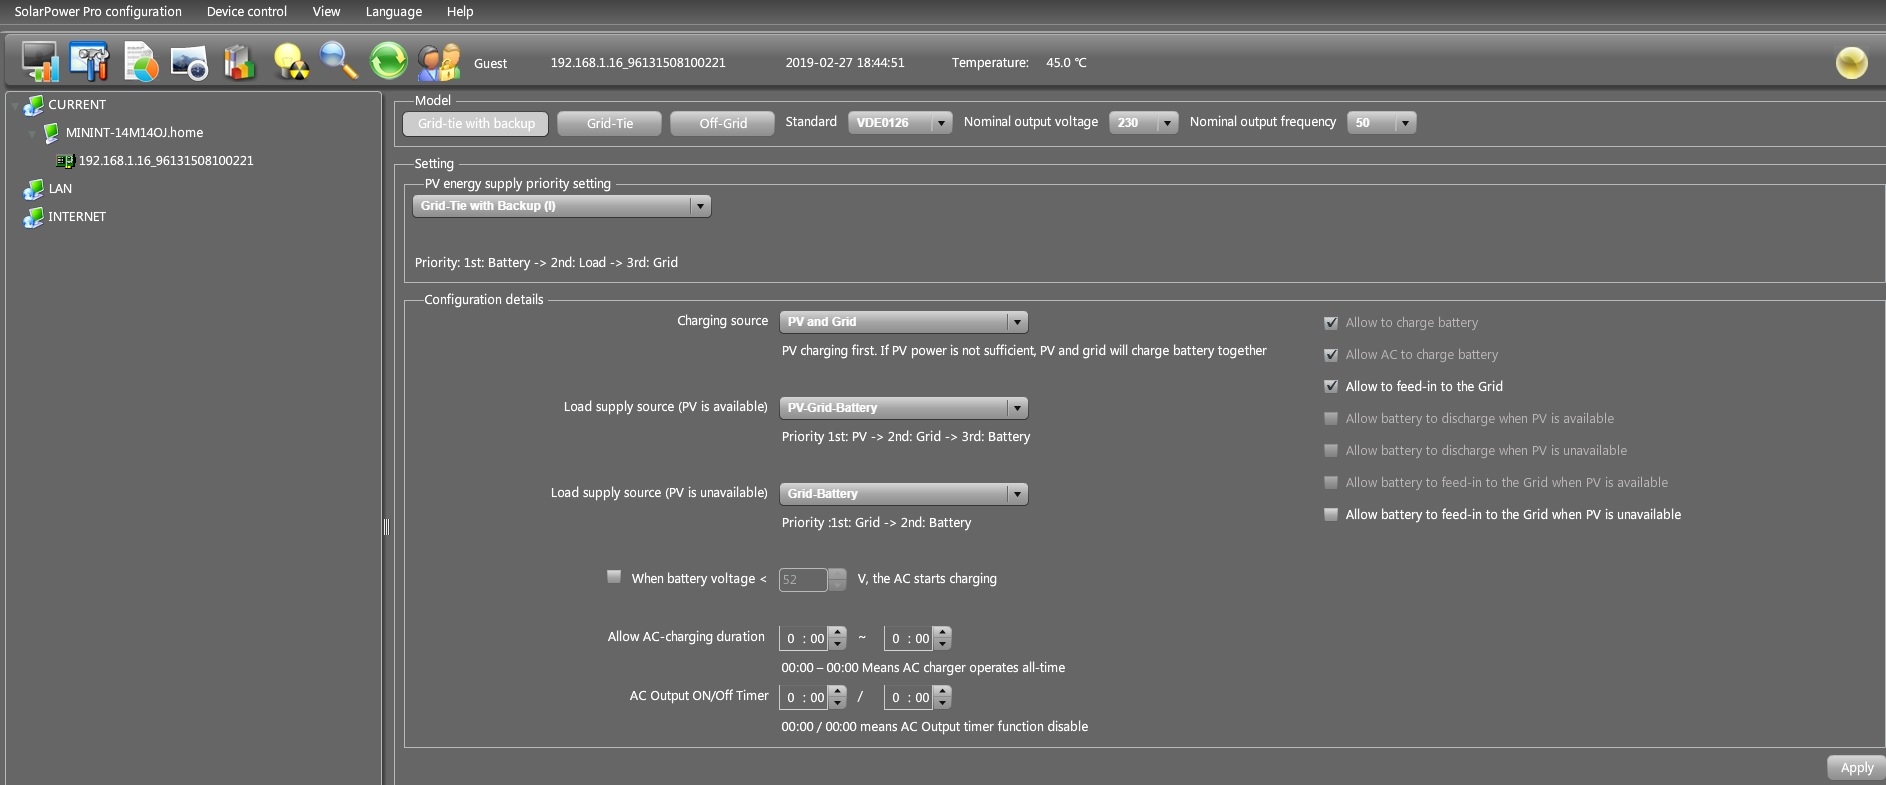This screenshot has height=785, width=1886.
Task: Click the LAN network icon
Action: pyautogui.click(x=34, y=188)
